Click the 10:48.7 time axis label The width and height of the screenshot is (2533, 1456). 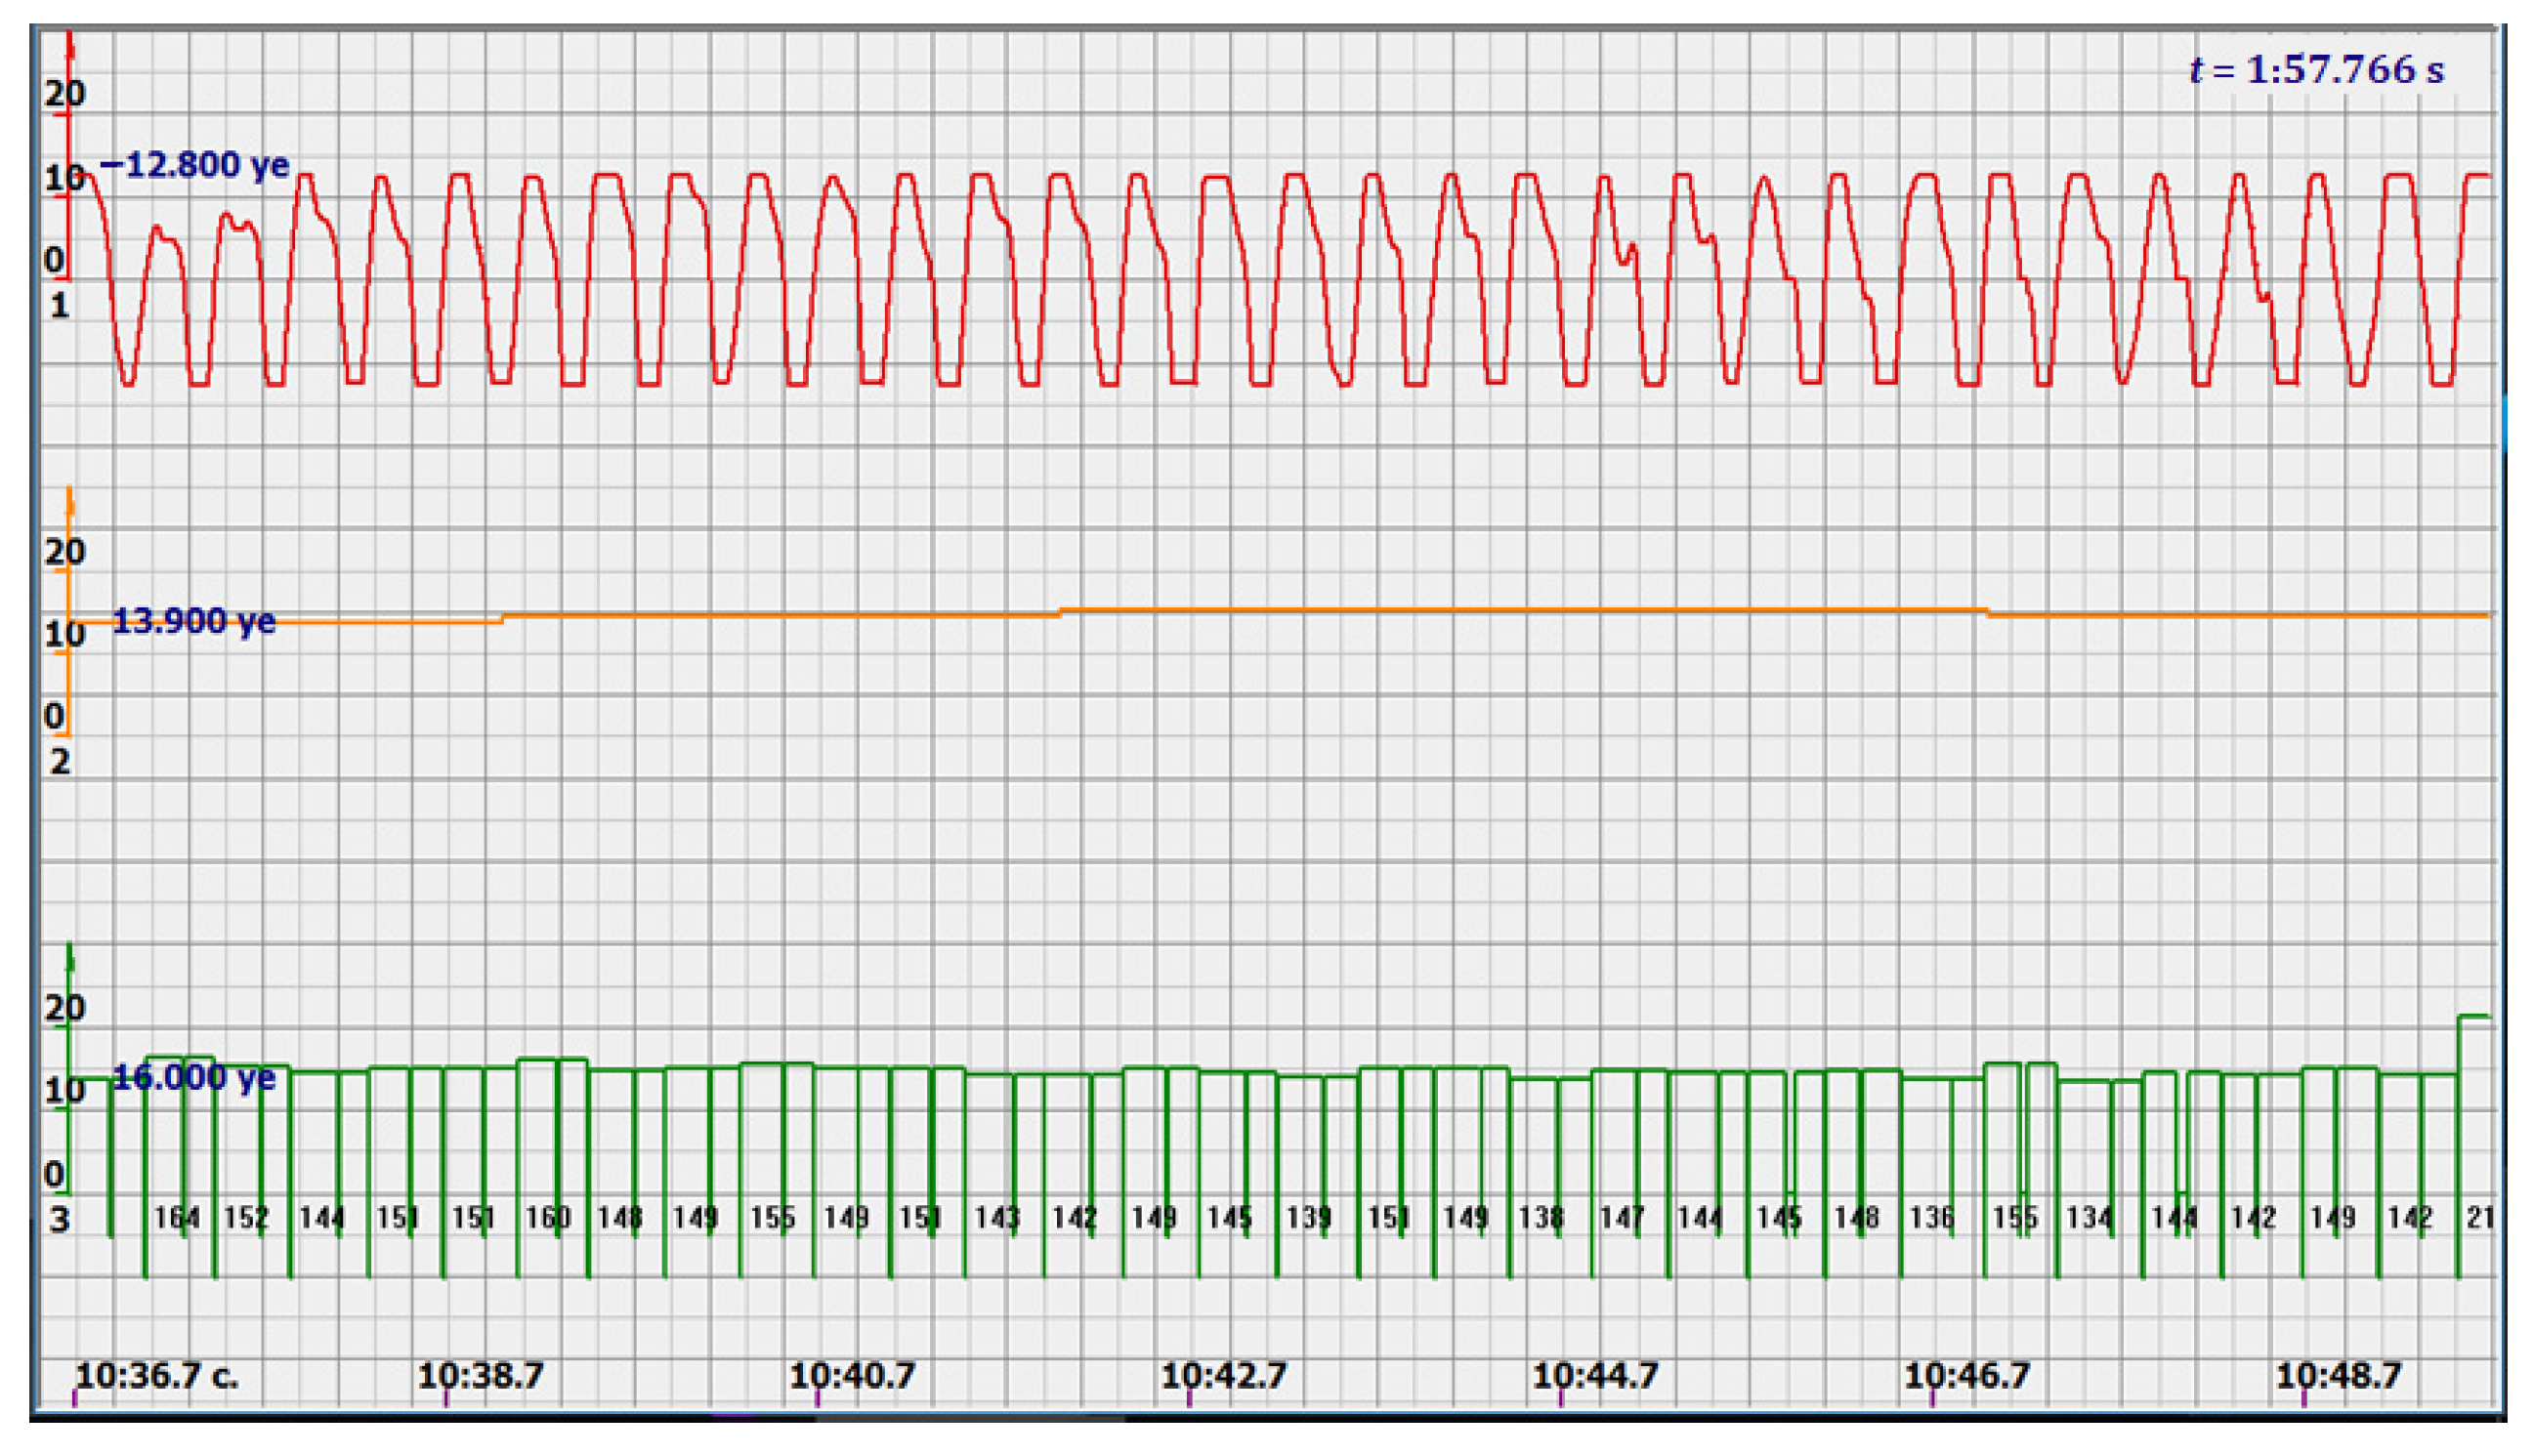(x=2338, y=1377)
